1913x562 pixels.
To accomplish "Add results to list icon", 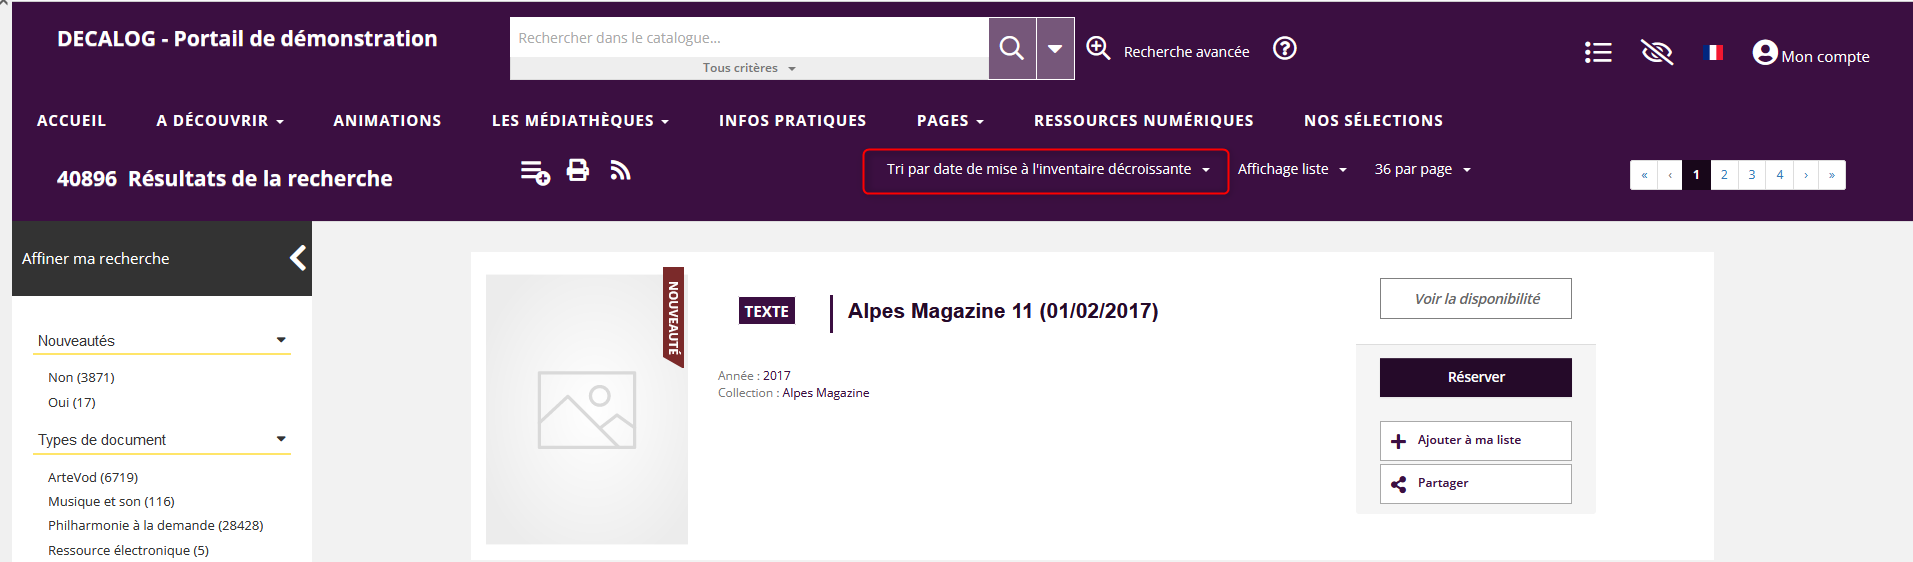I will [x=535, y=172].
